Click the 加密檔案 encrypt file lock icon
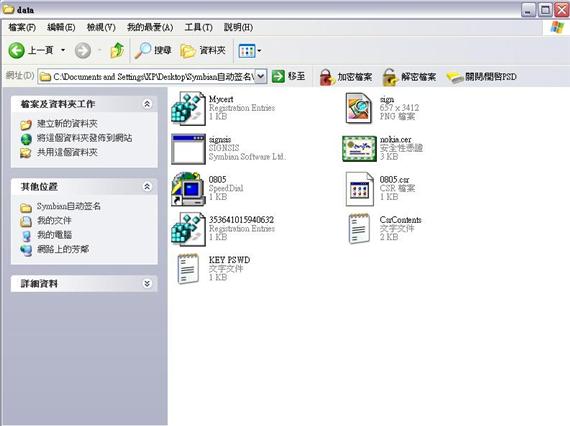The height and width of the screenshot is (426, 570). coord(327,77)
